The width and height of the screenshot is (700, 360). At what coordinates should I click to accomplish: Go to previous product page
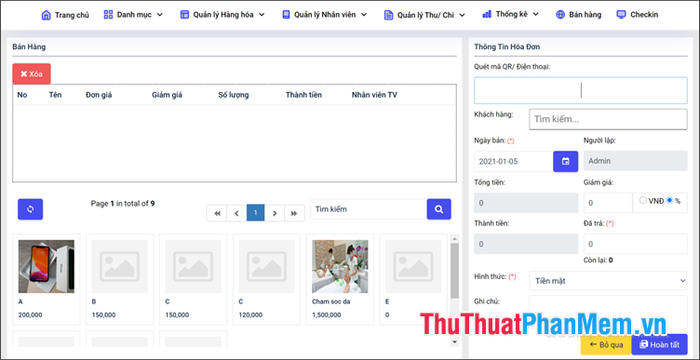pyautogui.click(x=237, y=213)
